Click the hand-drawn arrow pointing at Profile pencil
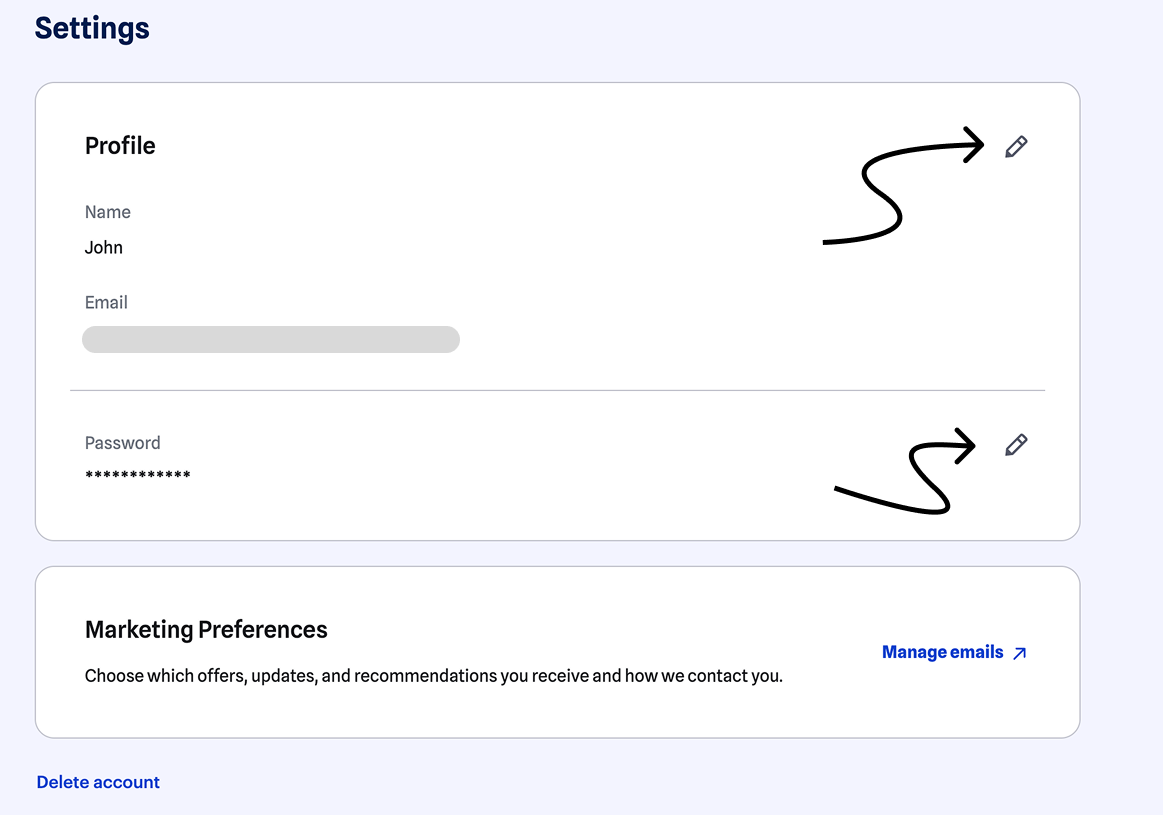Screen dimensions: 1163x815 [903, 185]
